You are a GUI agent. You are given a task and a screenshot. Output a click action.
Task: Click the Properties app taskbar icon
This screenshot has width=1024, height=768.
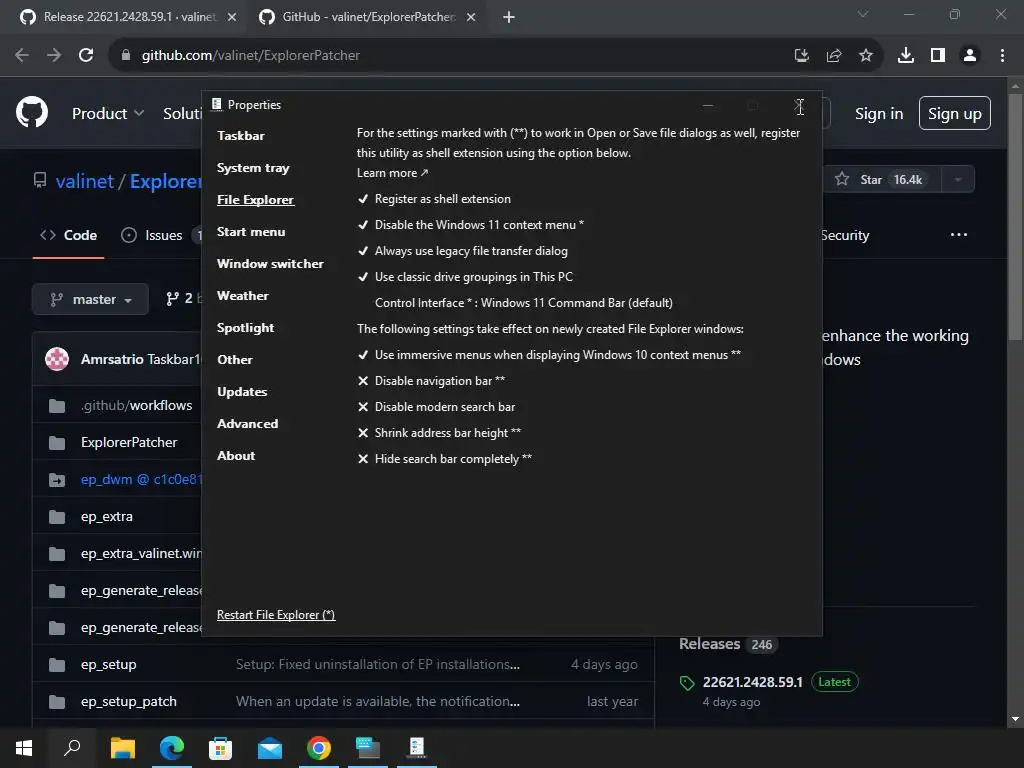pyautogui.click(x=417, y=747)
